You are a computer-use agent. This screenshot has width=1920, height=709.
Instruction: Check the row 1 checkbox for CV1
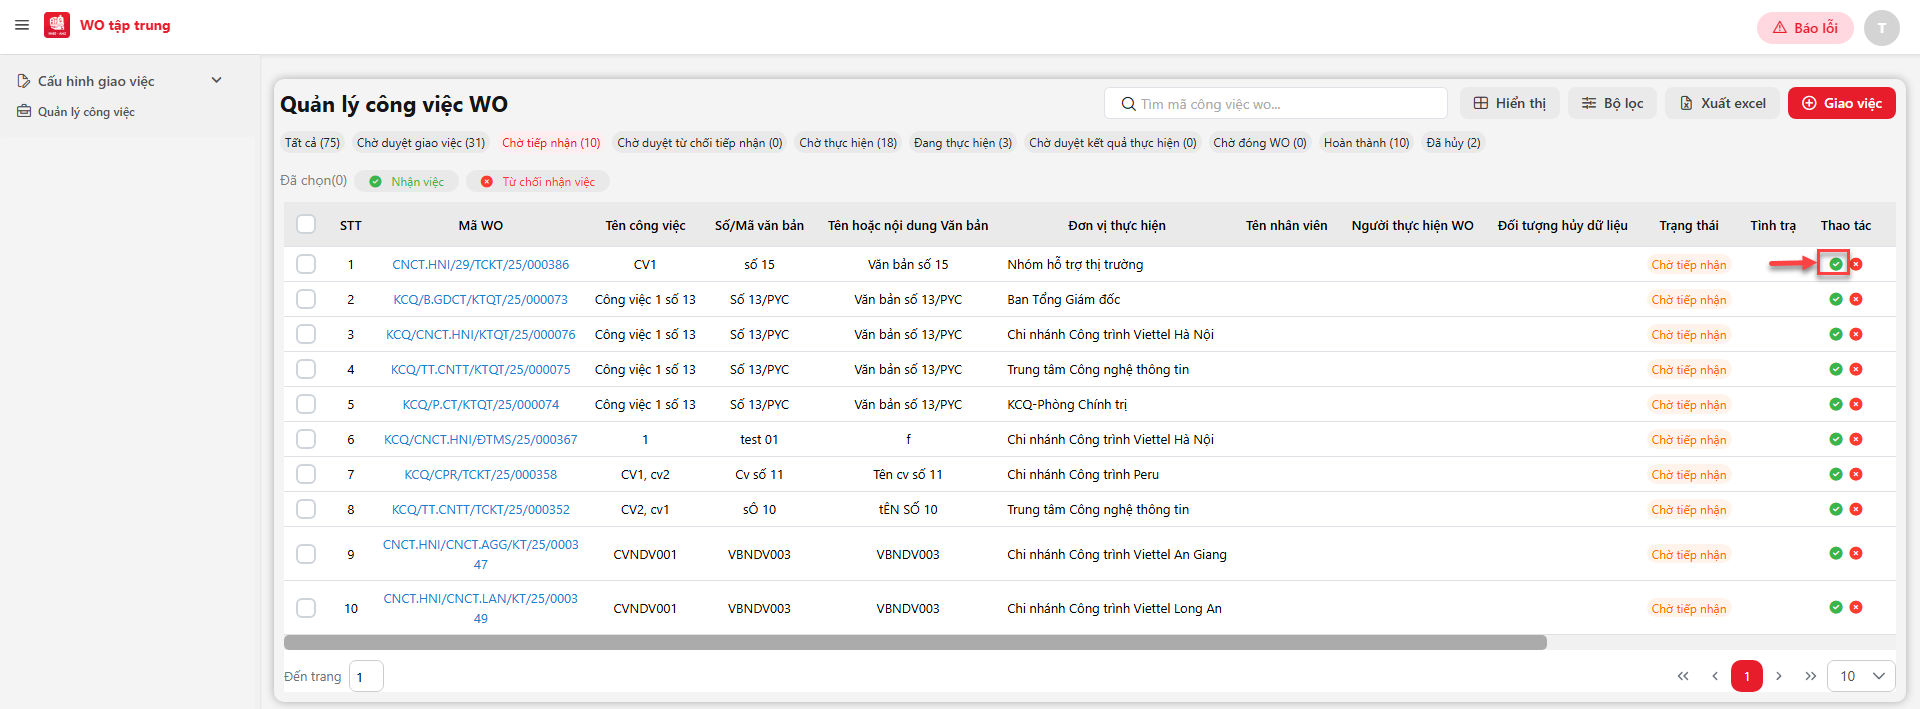point(306,264)
